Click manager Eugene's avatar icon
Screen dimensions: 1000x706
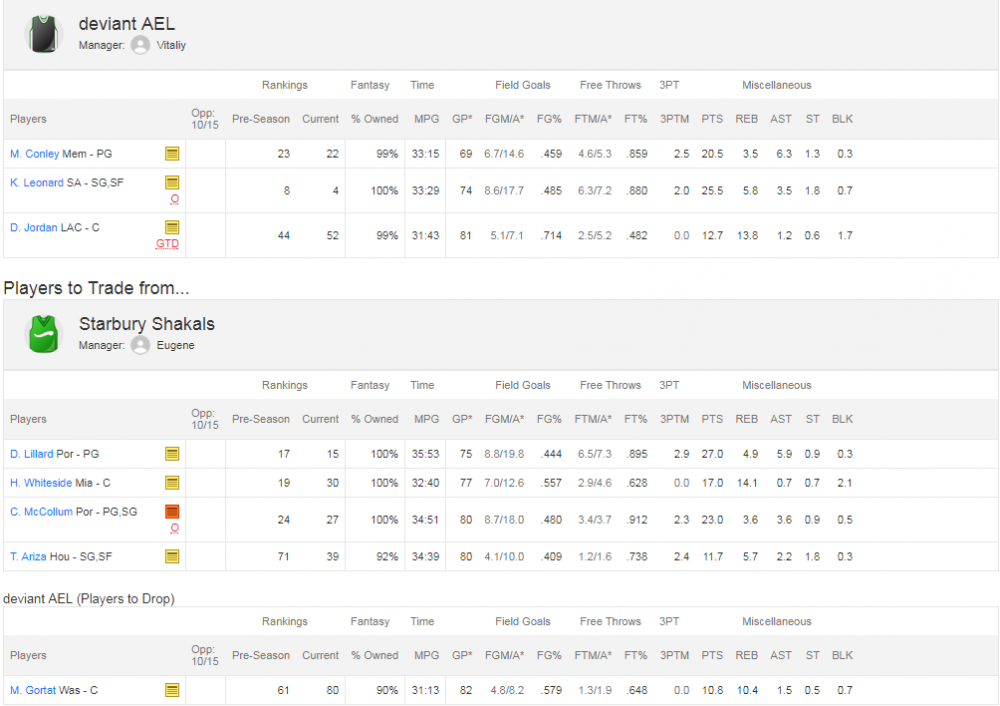click(x=140, y=345)
